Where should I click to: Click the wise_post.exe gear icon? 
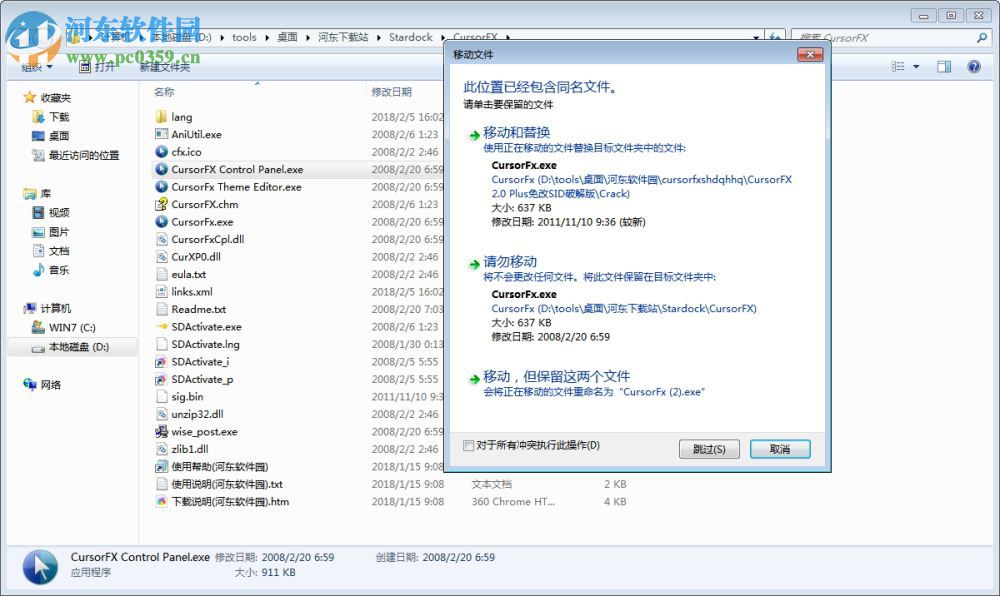coord(162,432)
